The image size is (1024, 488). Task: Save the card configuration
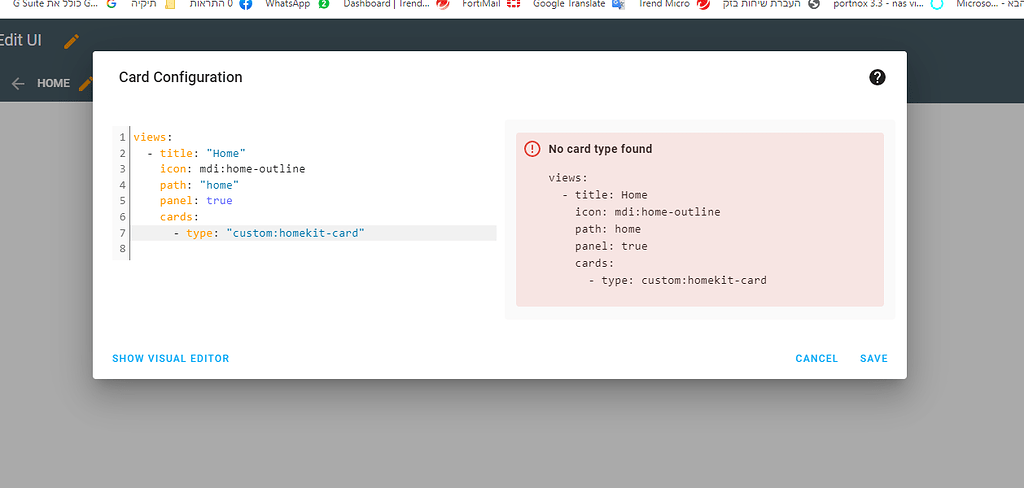click(x=874, y=359)
